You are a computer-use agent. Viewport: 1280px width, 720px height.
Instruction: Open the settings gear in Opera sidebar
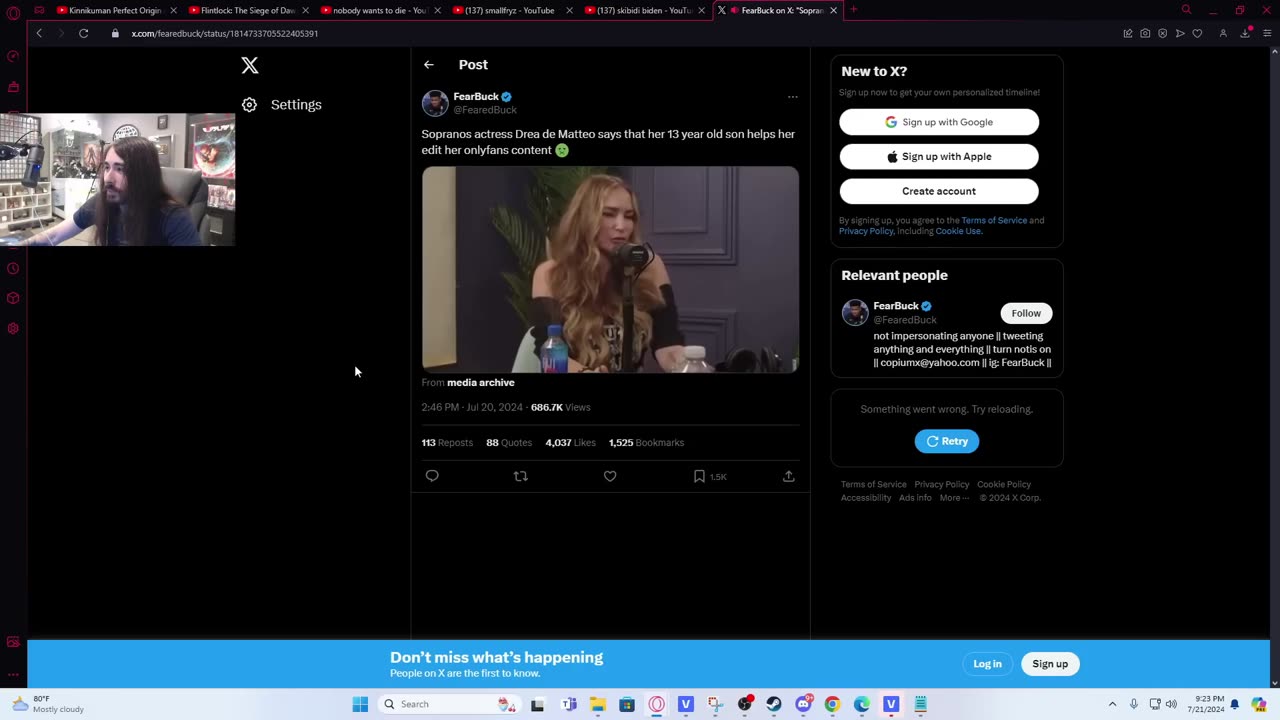13,328
